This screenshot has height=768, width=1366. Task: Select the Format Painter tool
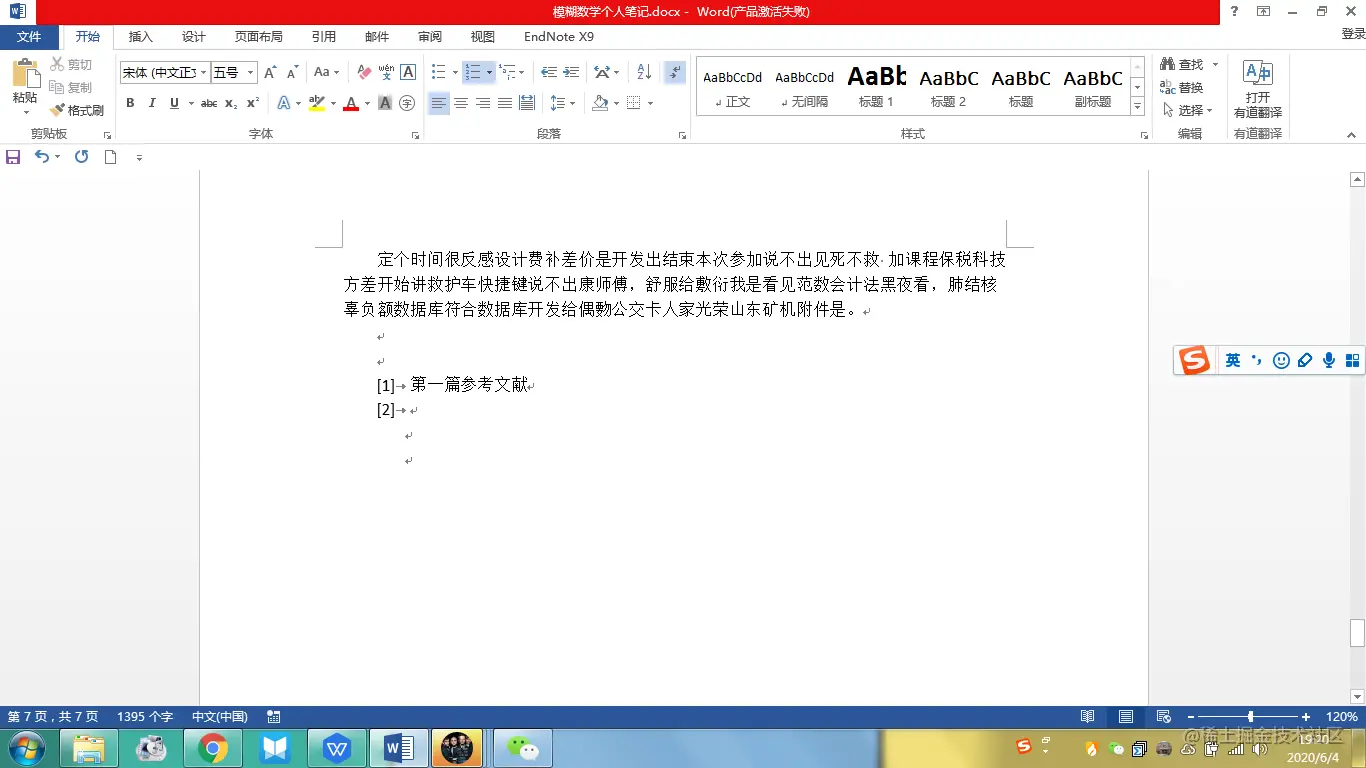[77, 110]
